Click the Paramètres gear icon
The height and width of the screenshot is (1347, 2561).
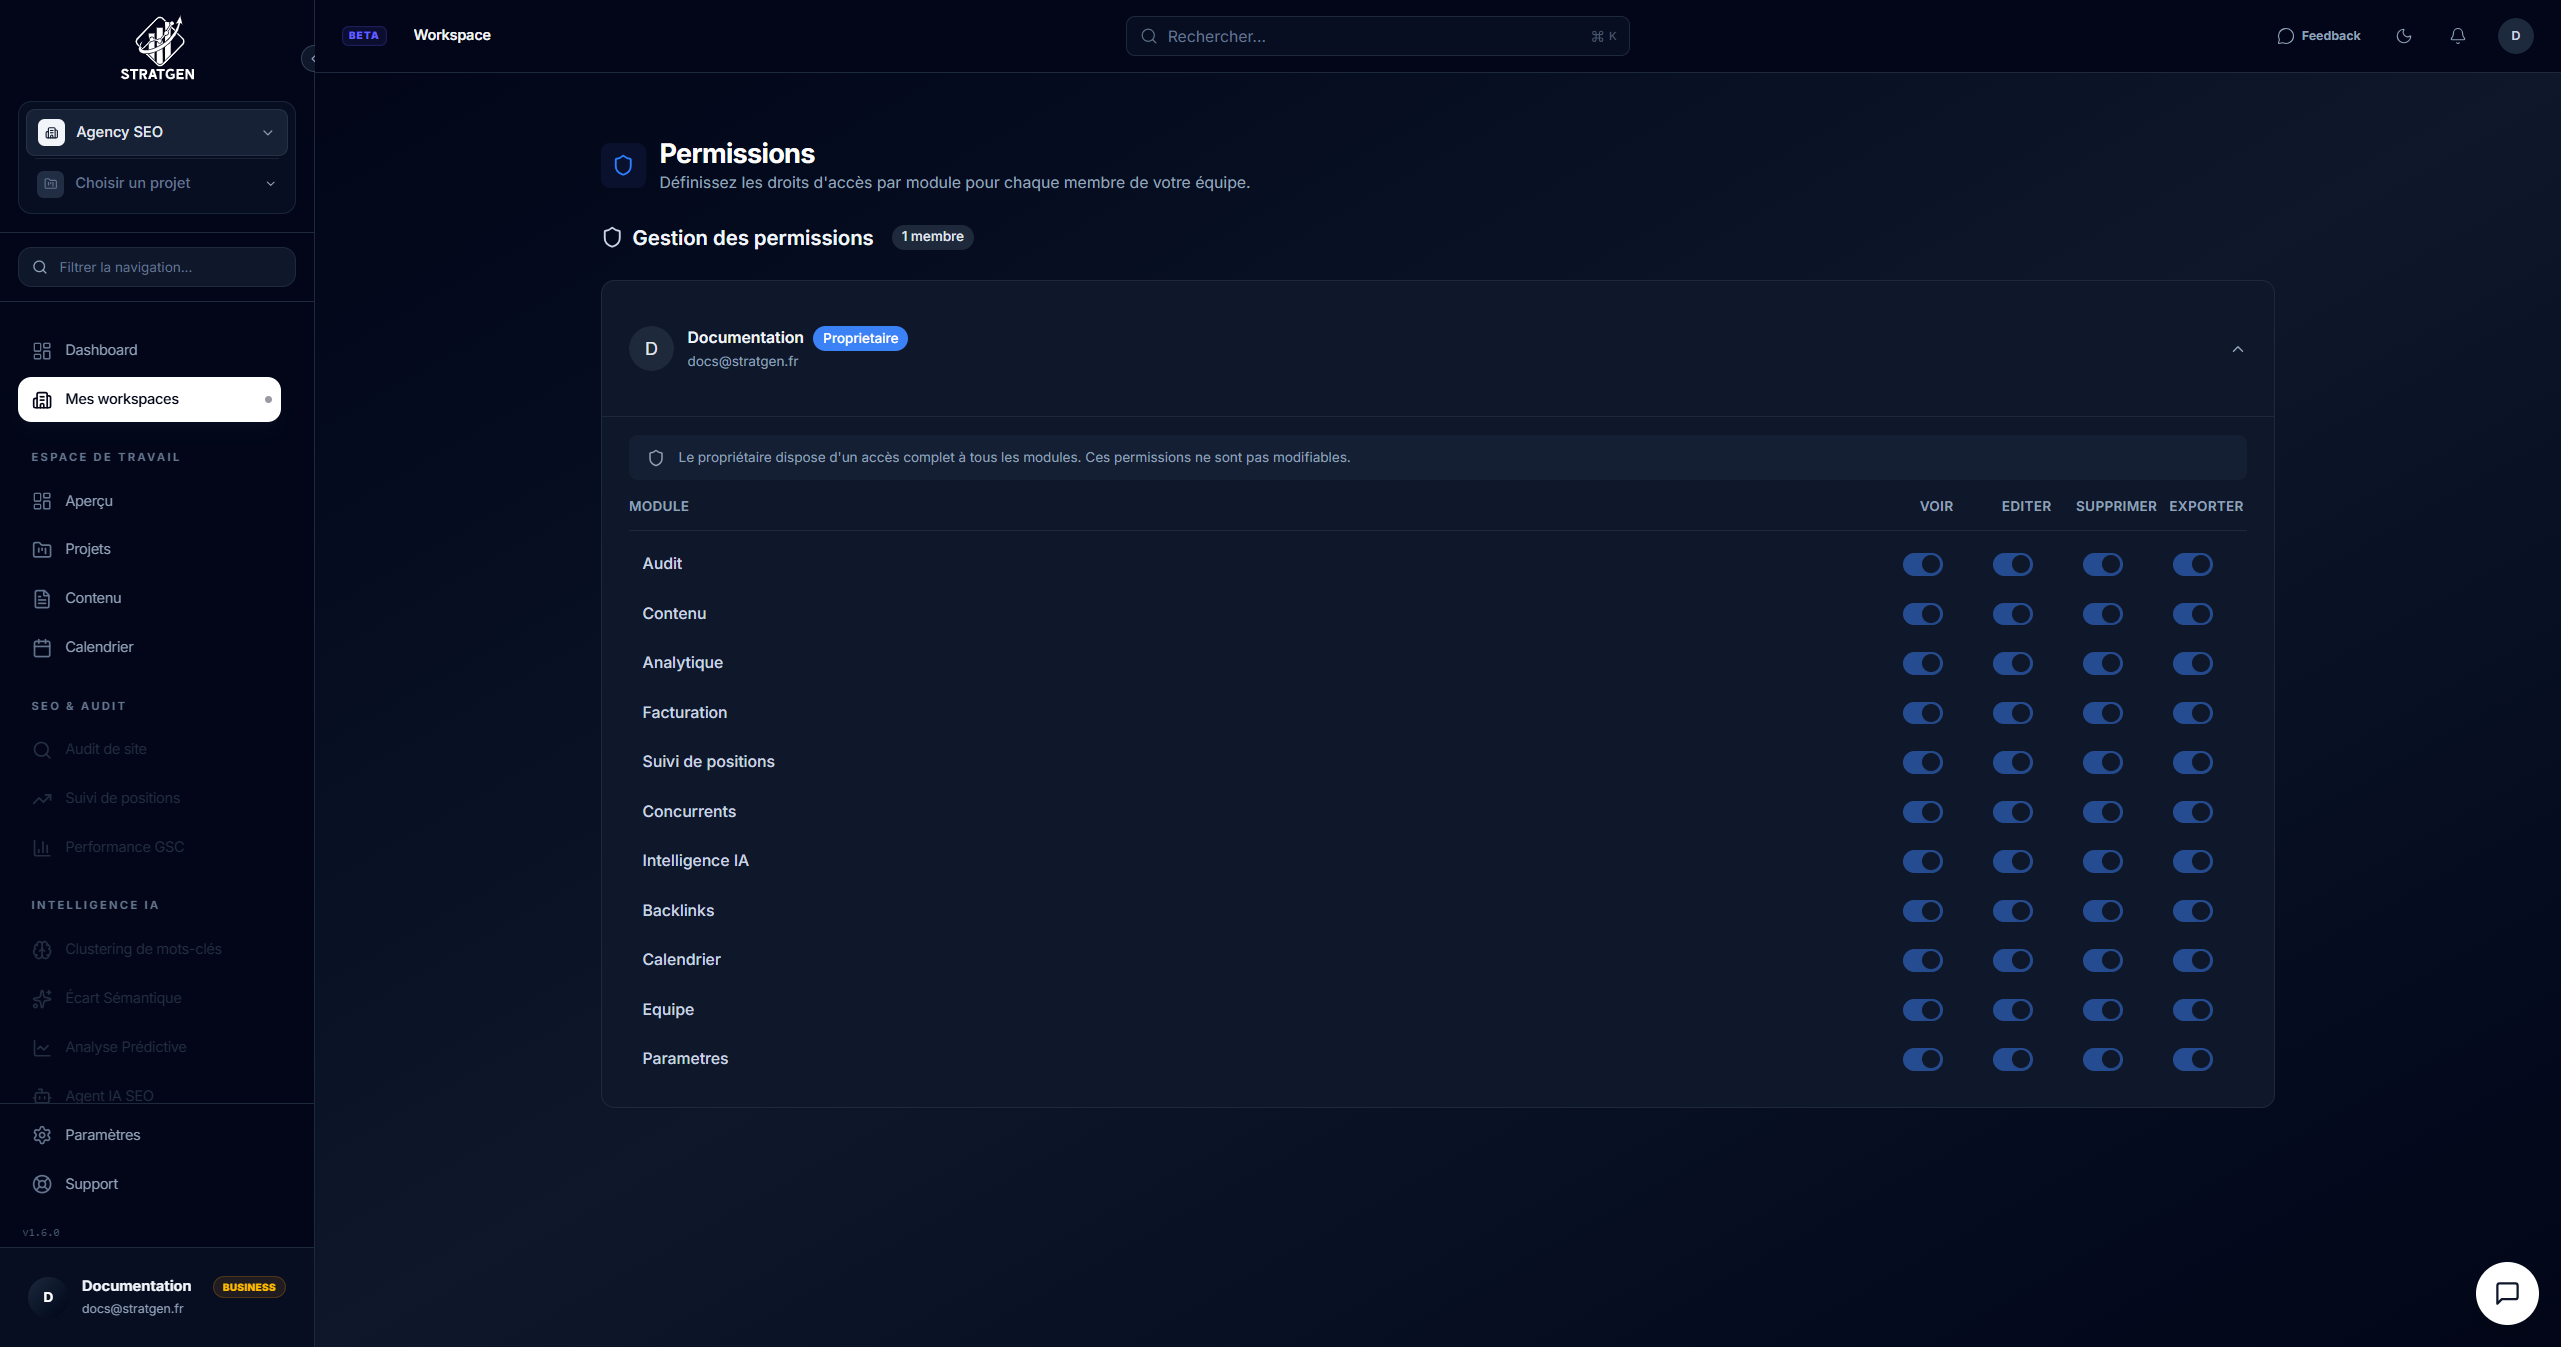click(x=42, y=1135)
